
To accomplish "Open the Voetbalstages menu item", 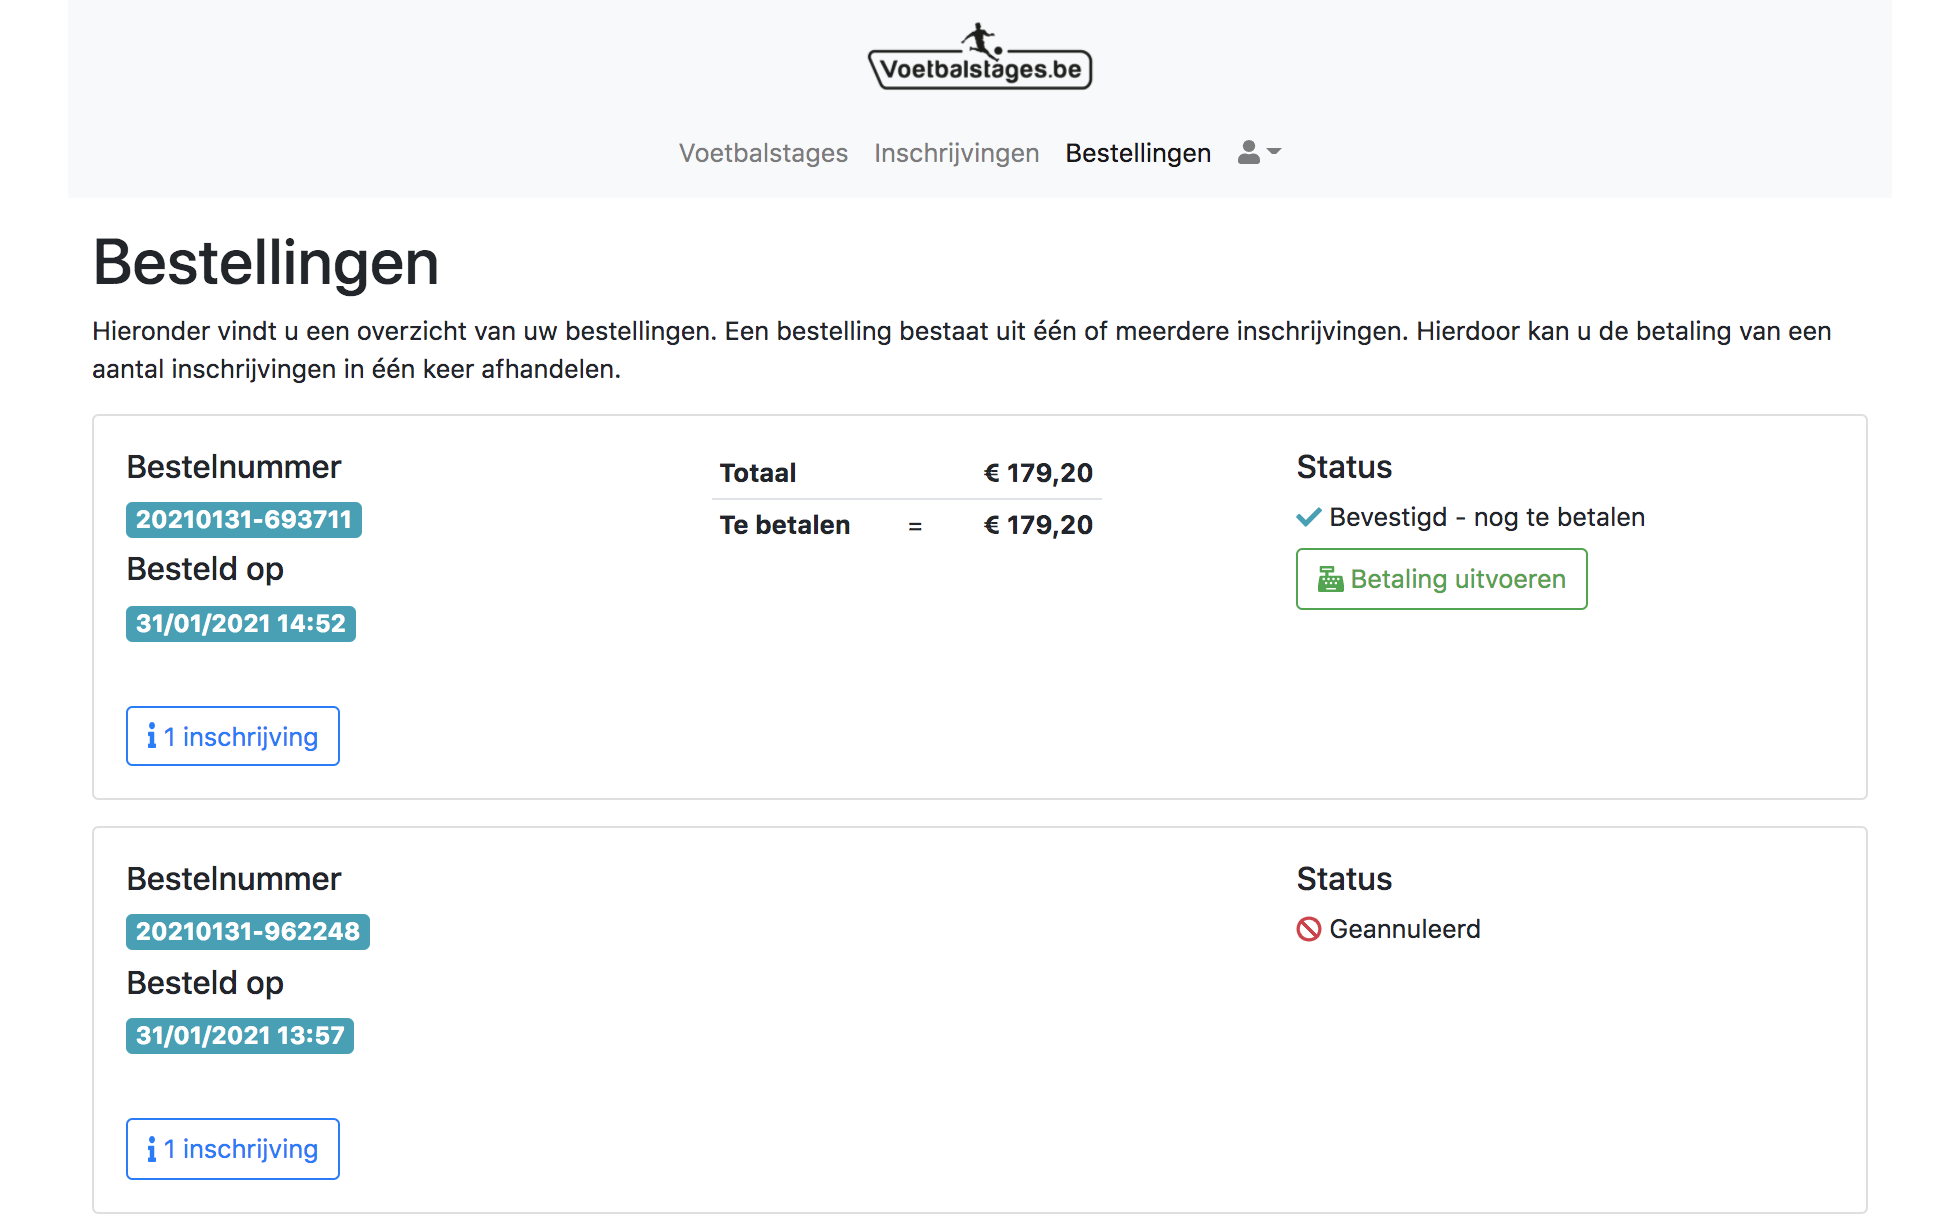I will click(x=763, y=153).
